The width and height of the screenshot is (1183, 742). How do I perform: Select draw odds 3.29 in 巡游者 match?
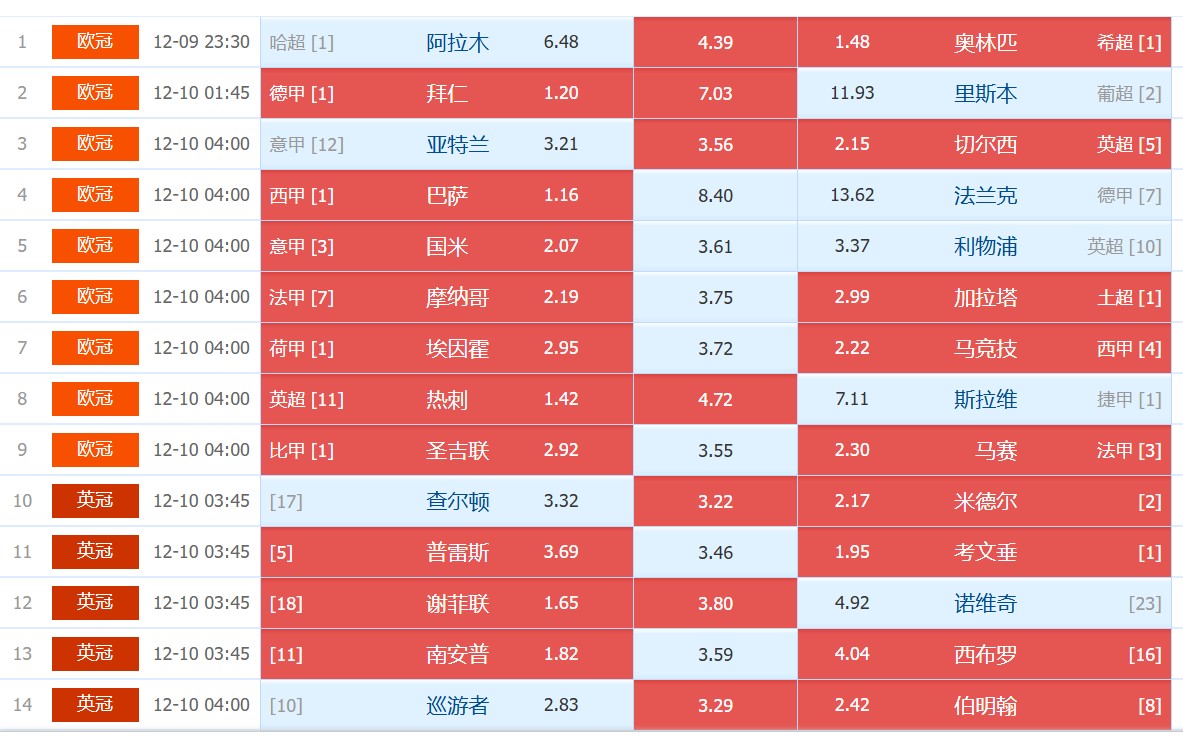(715, 705)
